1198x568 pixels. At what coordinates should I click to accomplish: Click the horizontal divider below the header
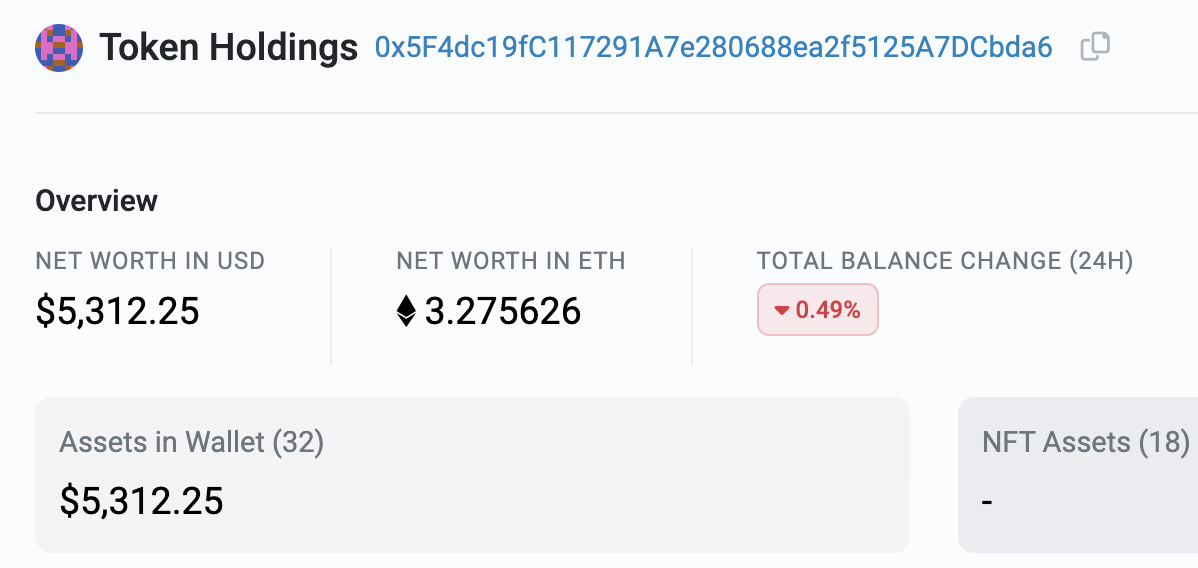click(x=617, y=113)
